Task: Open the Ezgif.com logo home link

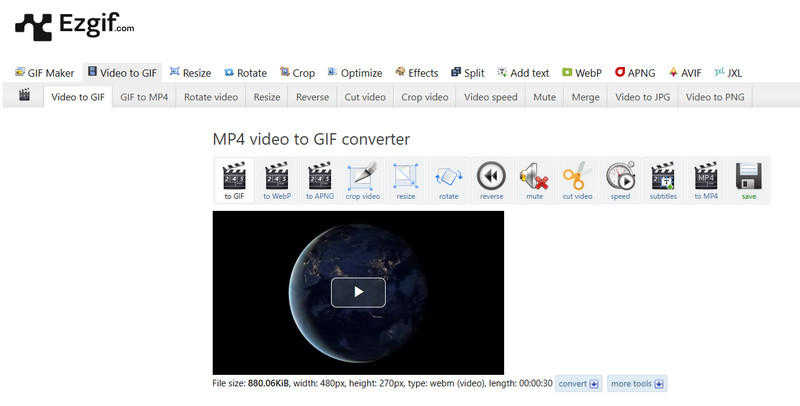Action: [74, 26]
